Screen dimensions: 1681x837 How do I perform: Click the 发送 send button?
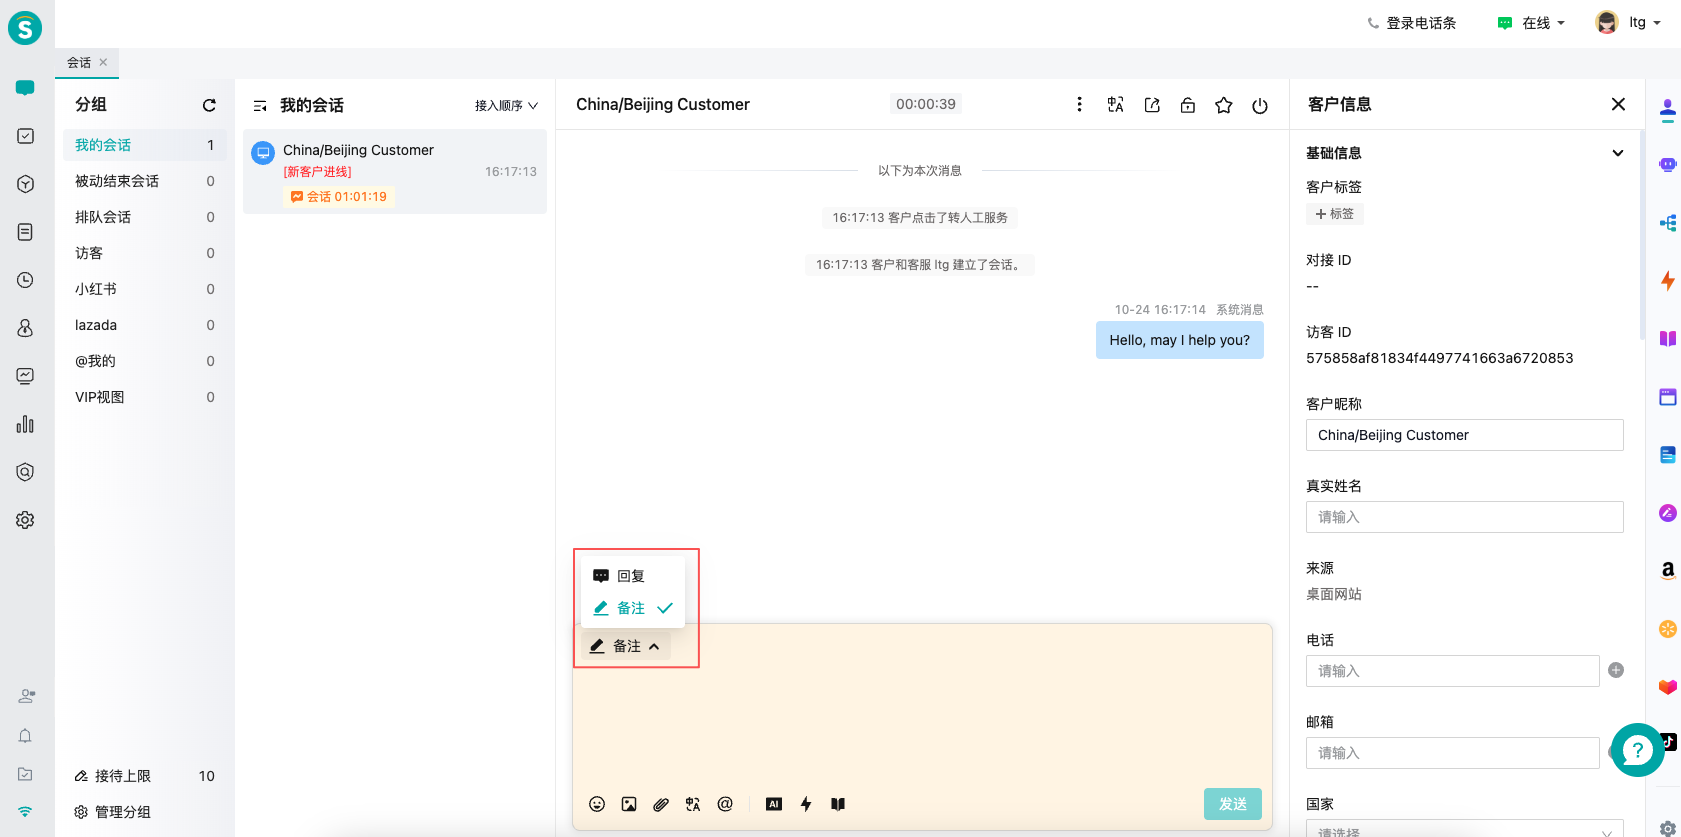1232,804
